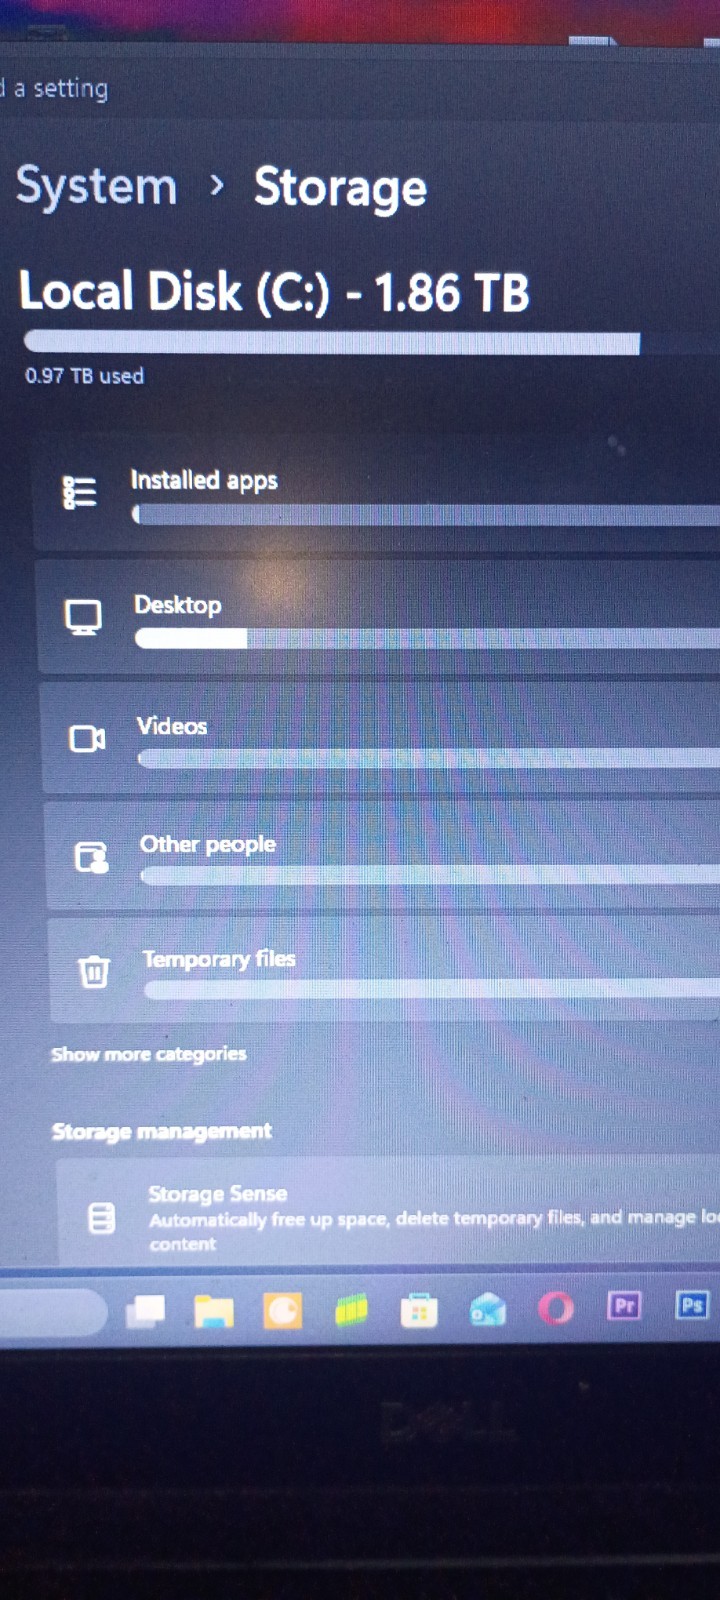
Task: Click the Videos camera icon
Action: tap(87, 738)
